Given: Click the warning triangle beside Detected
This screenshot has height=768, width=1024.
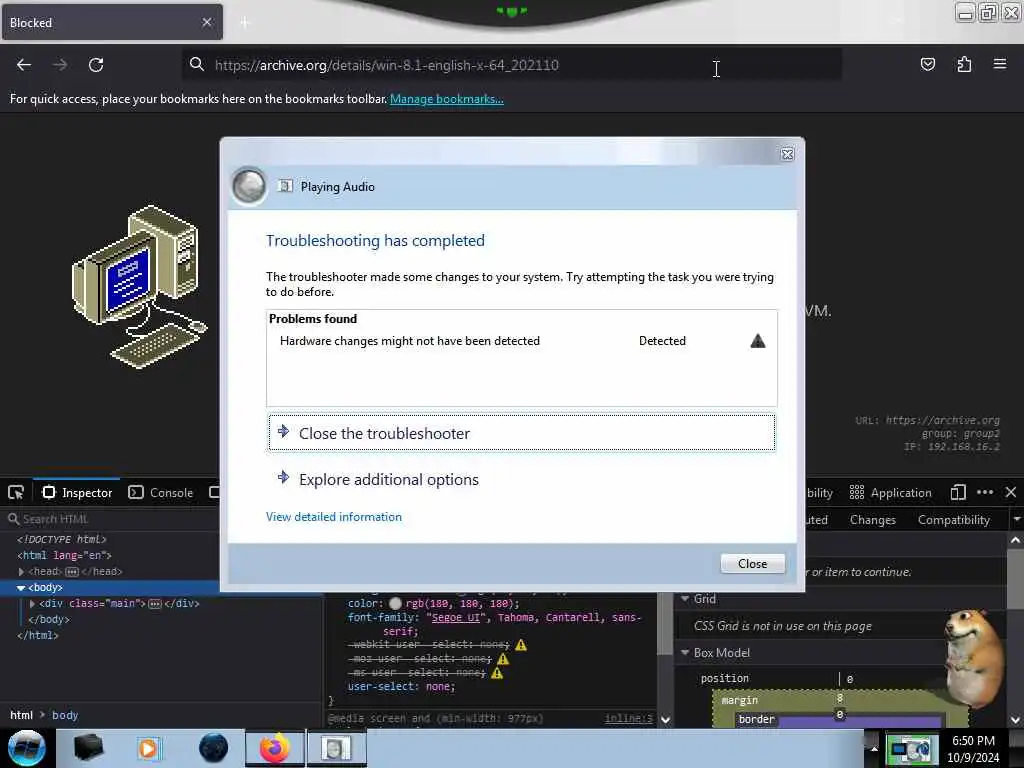Looking at the screenshot, I should [x=758, y=341].
